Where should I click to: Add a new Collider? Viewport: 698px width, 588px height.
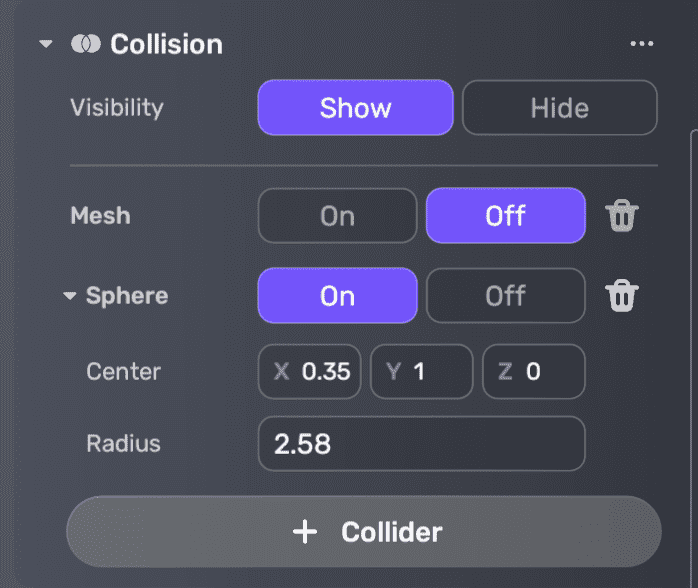364,532
